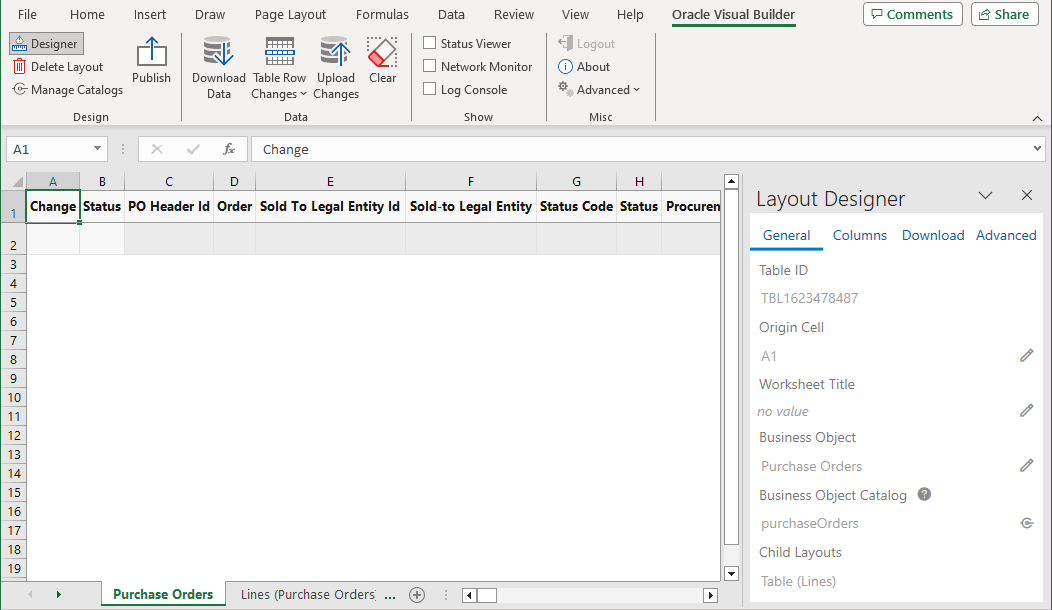Enable the Status Viewer checkbox
Viewport: 1052px width, 610px height.
[432, 43]
